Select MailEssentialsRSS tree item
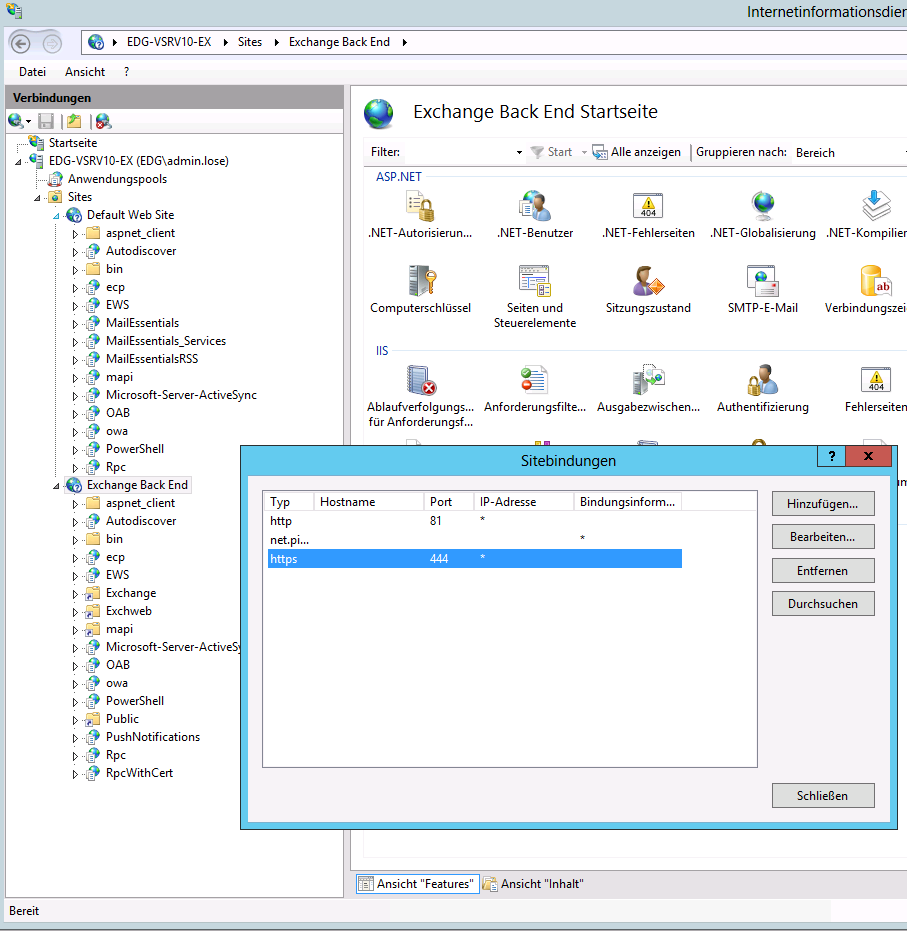The image size is (907, 931). click(x=152, y=359)
